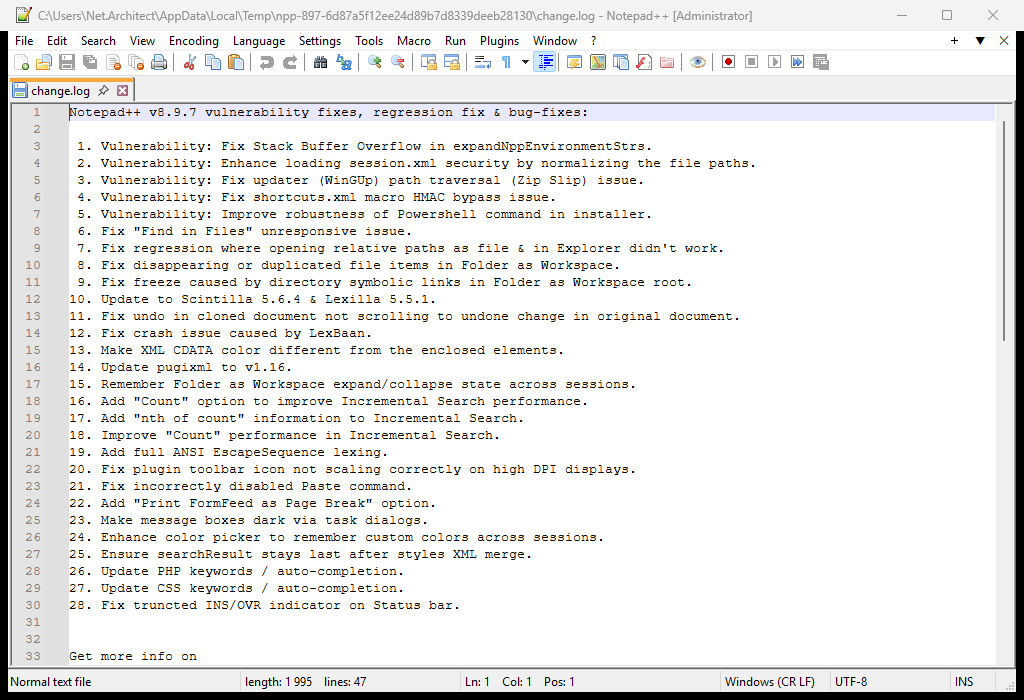Open the Windows (CR LF) EOL selector
This screenshot has width=1024, height=700.
pos(770,682)
